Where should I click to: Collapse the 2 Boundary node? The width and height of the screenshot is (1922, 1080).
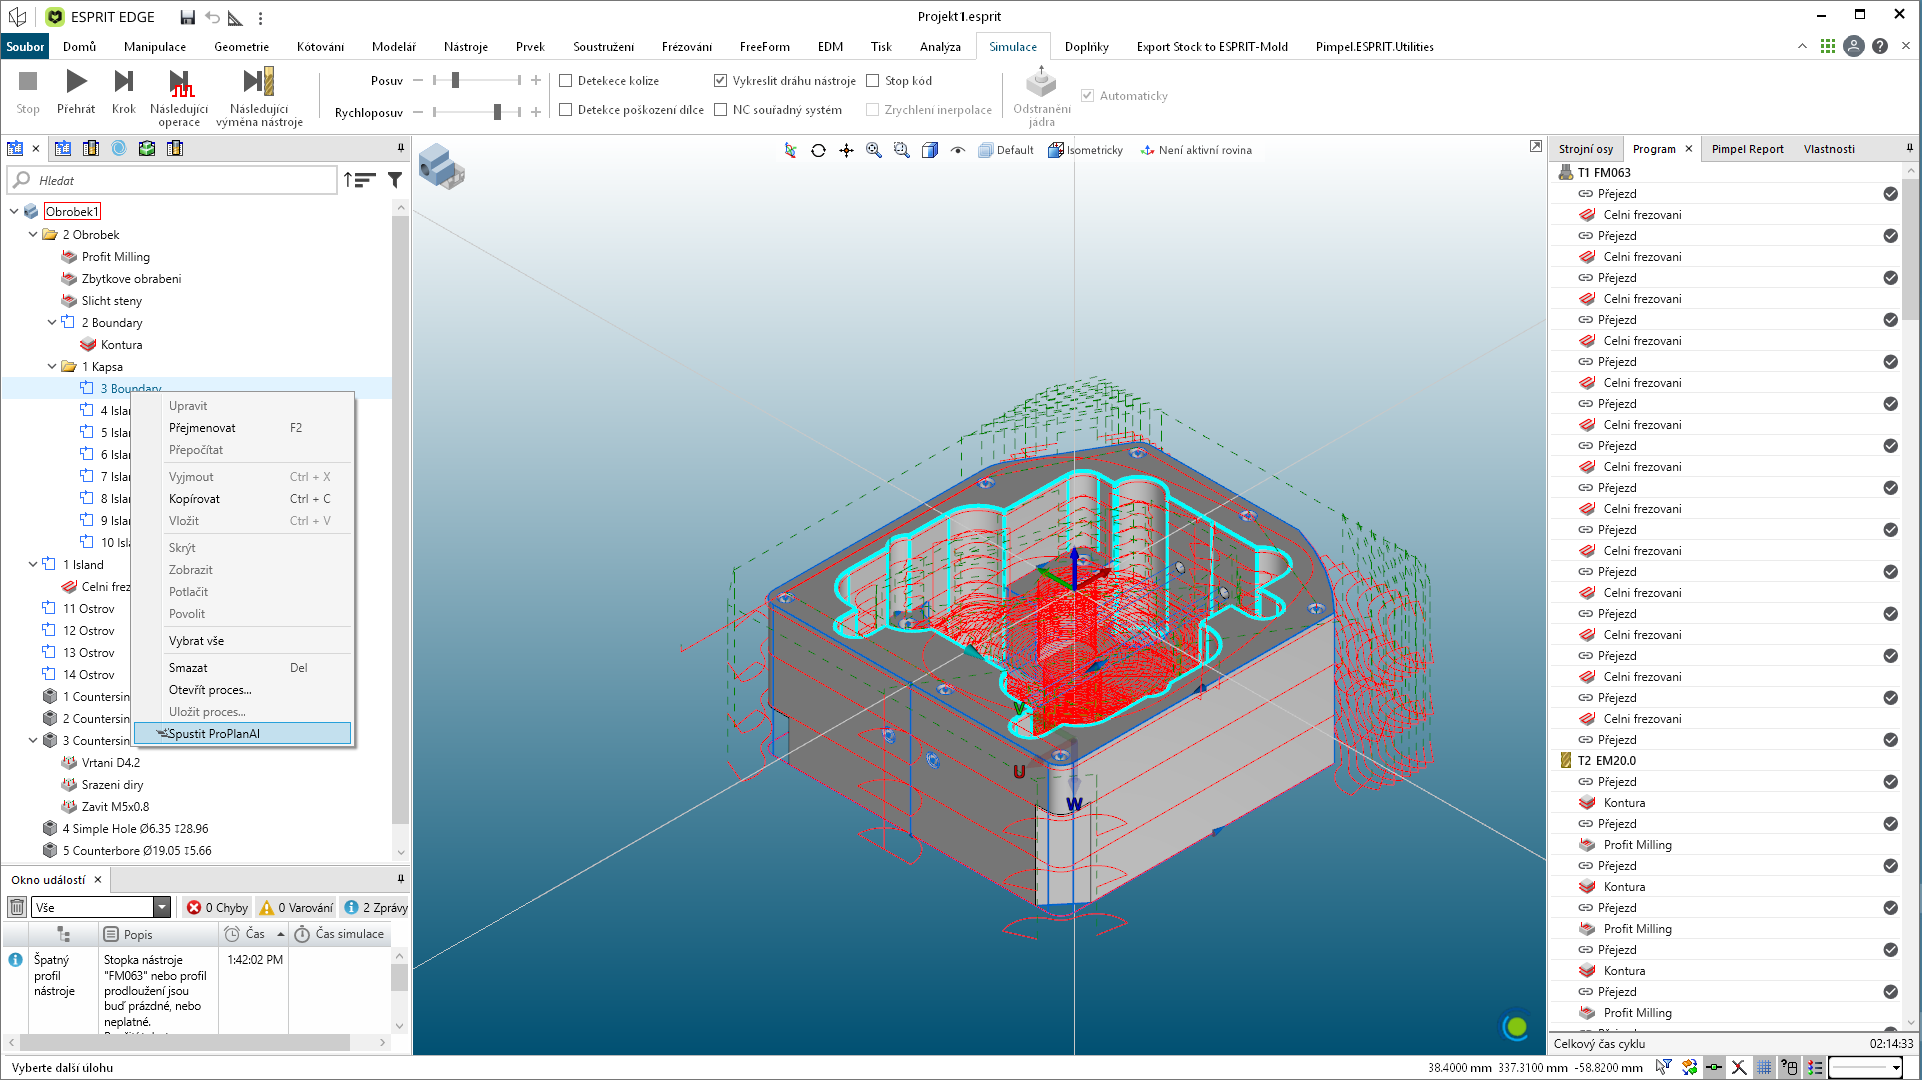point(52,322)
